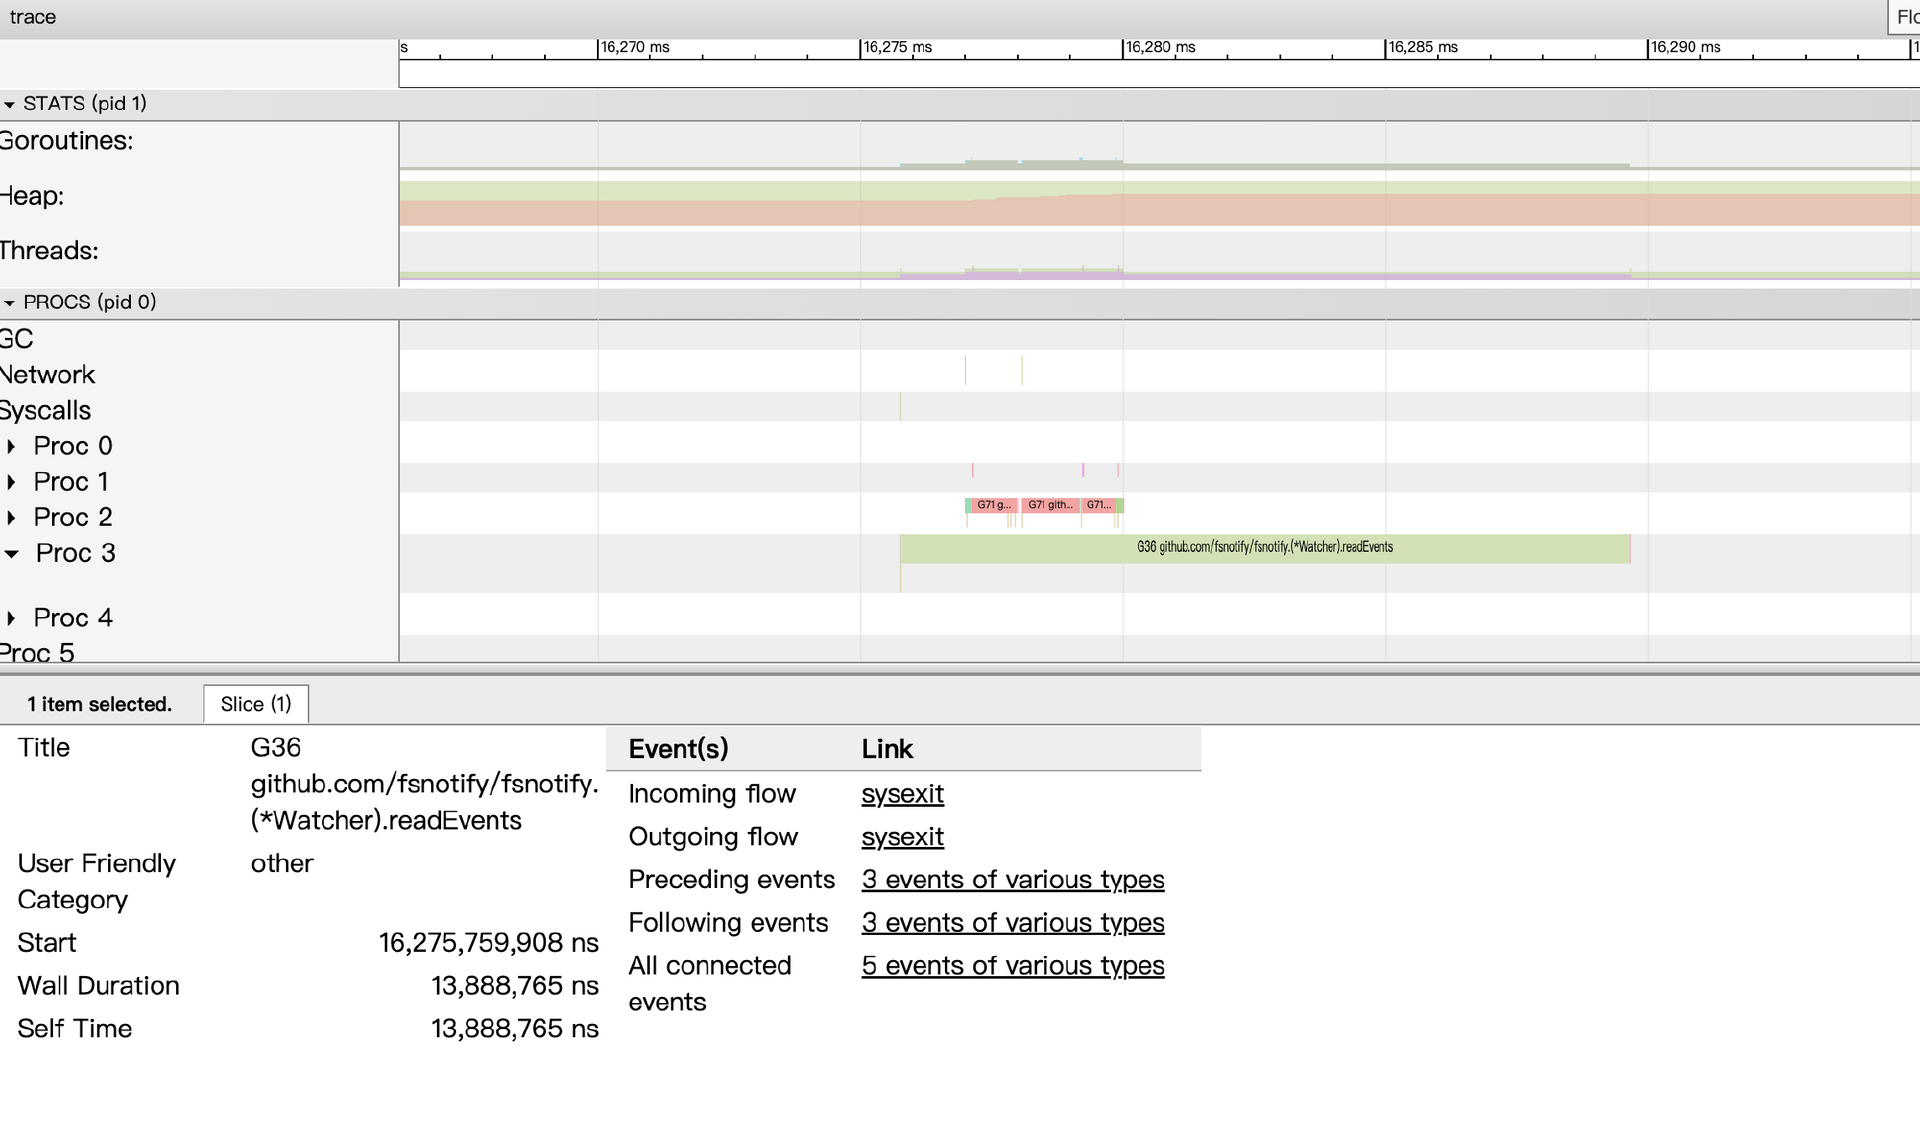The width and height of the screenshot is (1920, 1138).
Task: Open the Outgoing flow sysexit link
Action: [902, 837]
